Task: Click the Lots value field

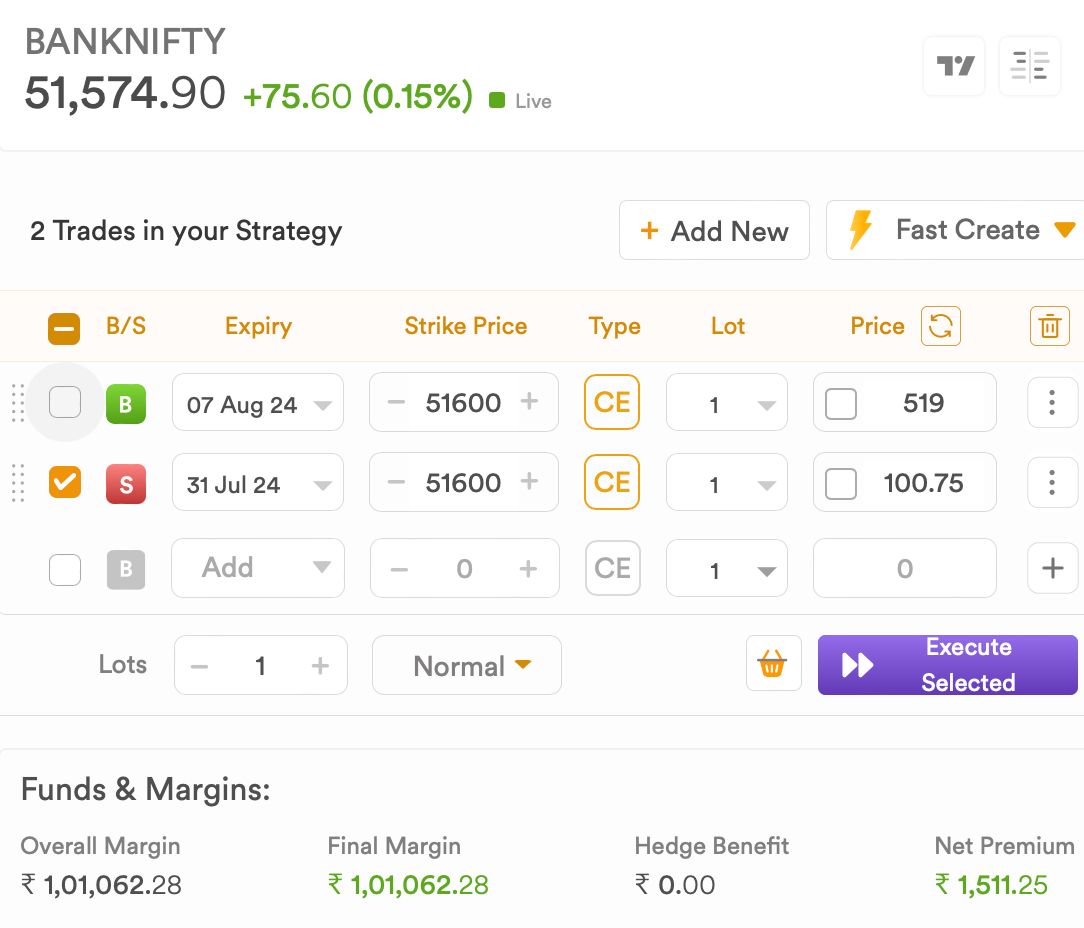Action: (260, 666)
